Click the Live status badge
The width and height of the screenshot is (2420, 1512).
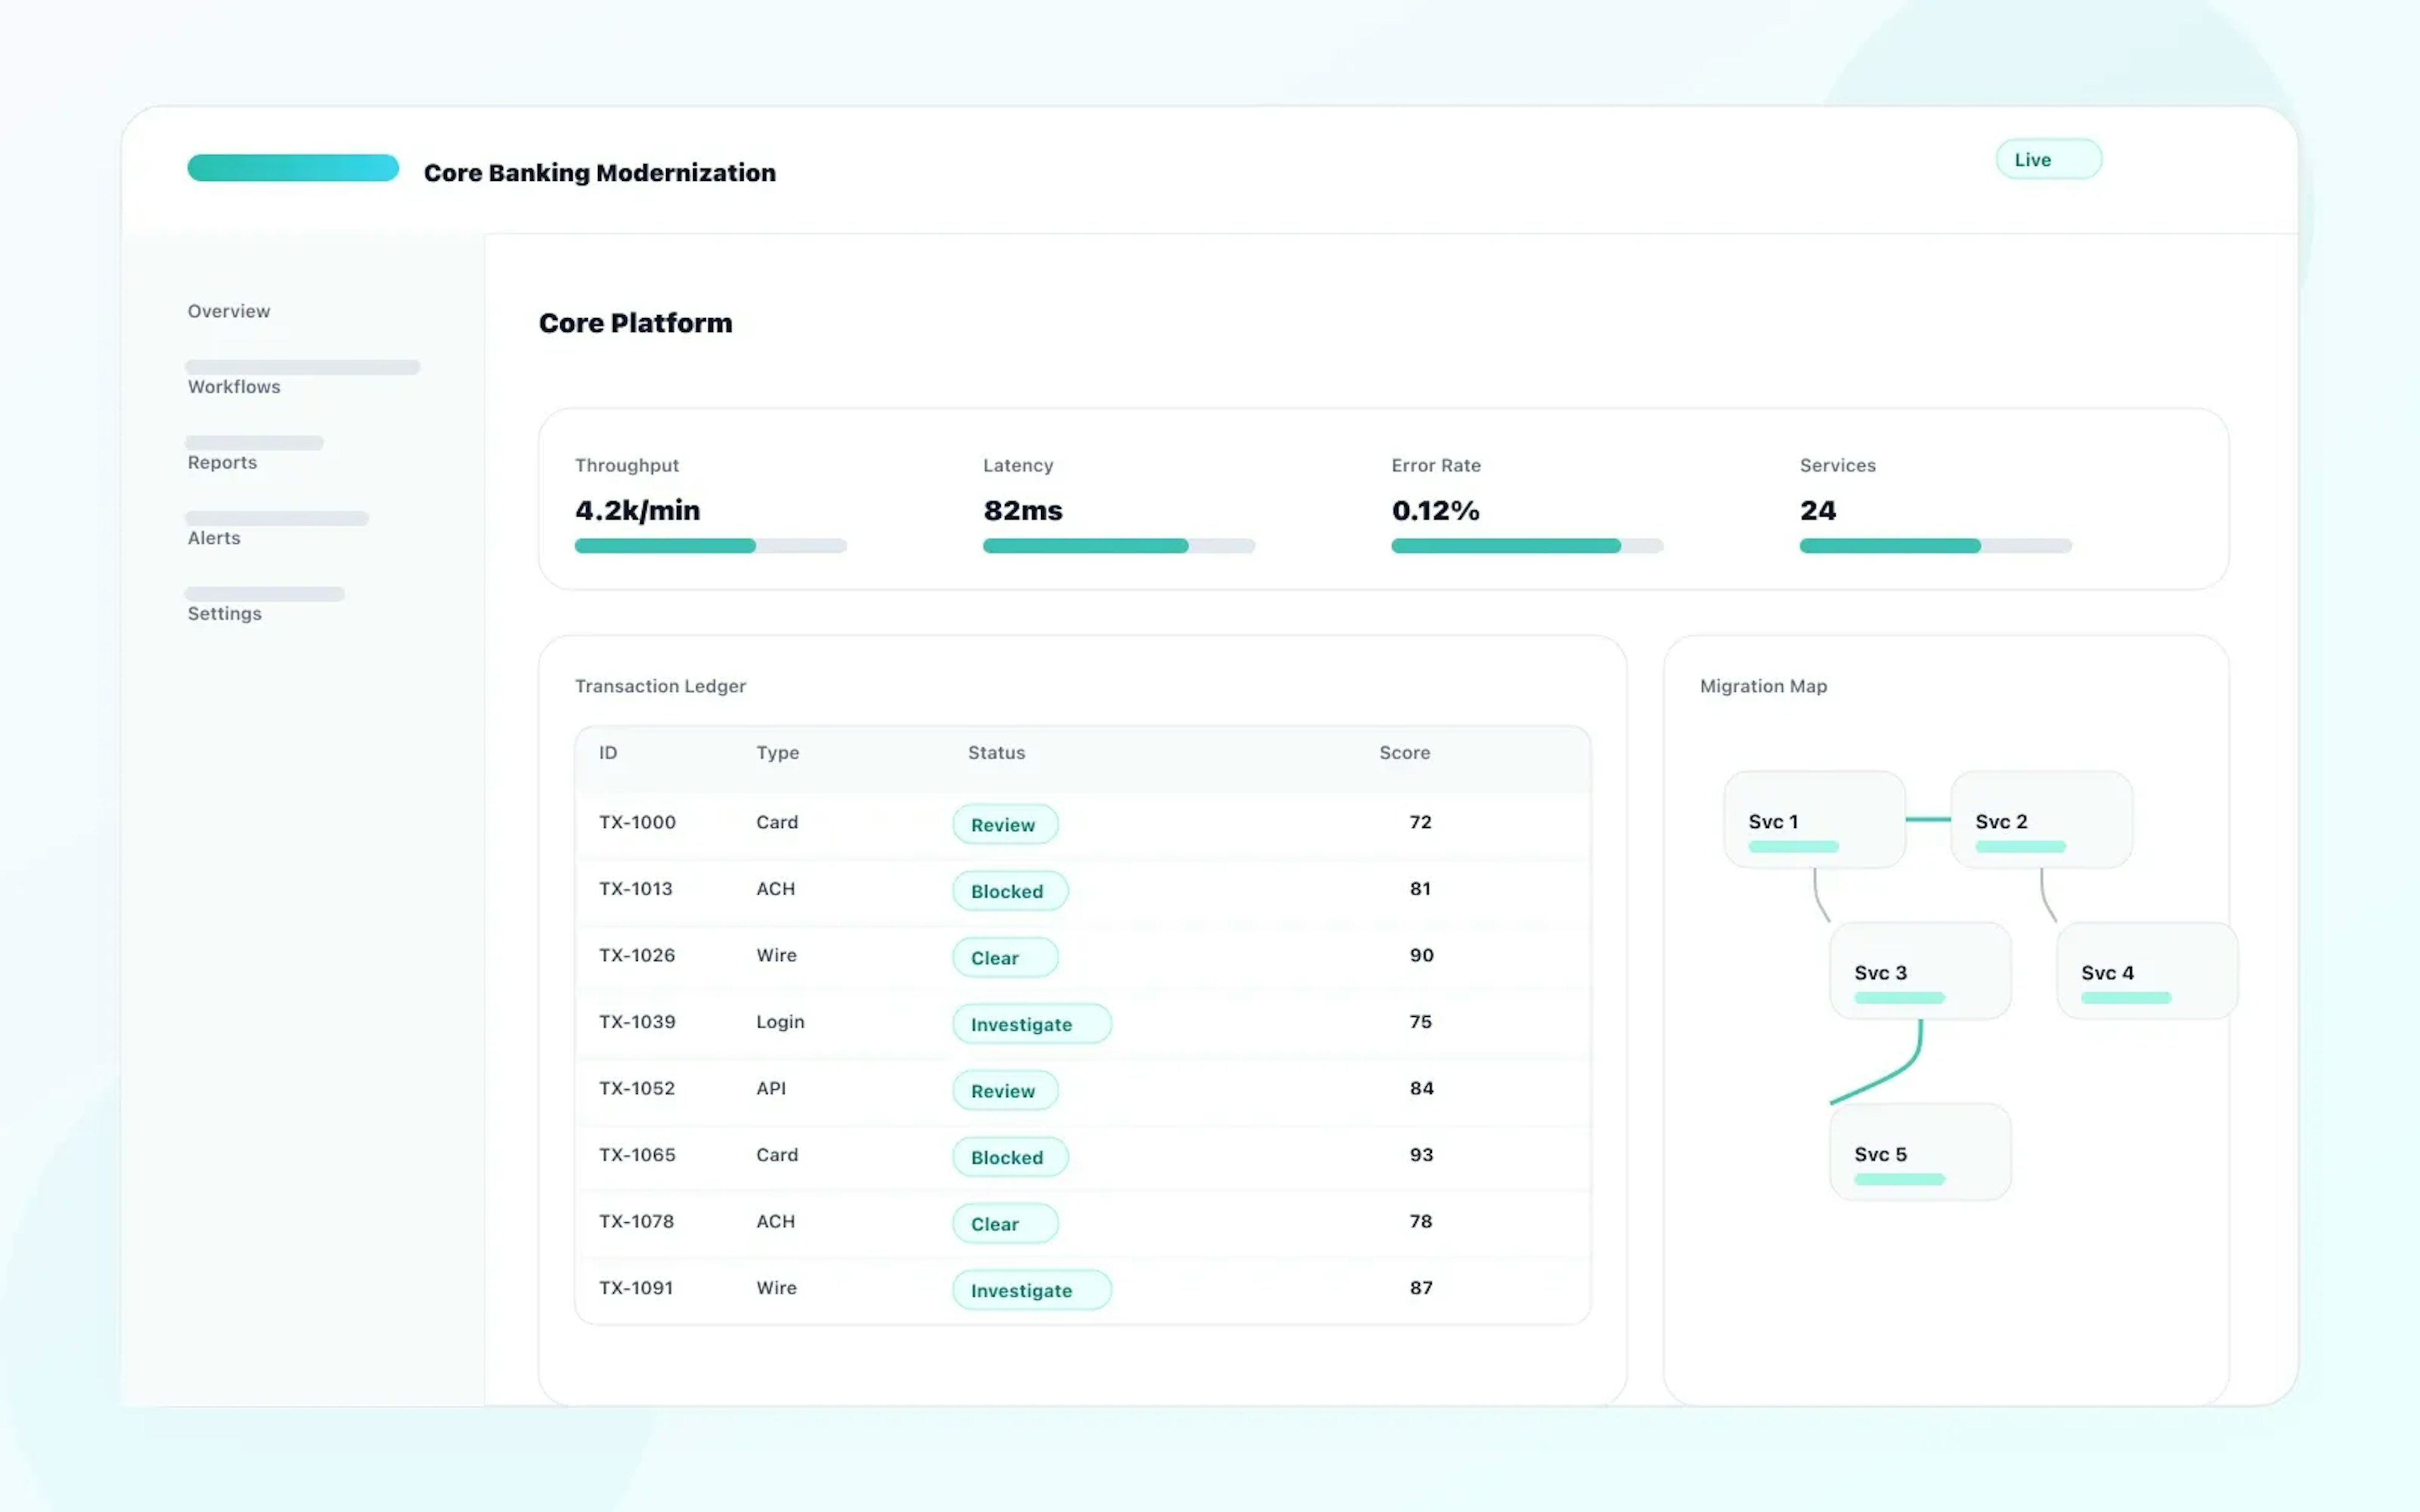coord(2048,158)
